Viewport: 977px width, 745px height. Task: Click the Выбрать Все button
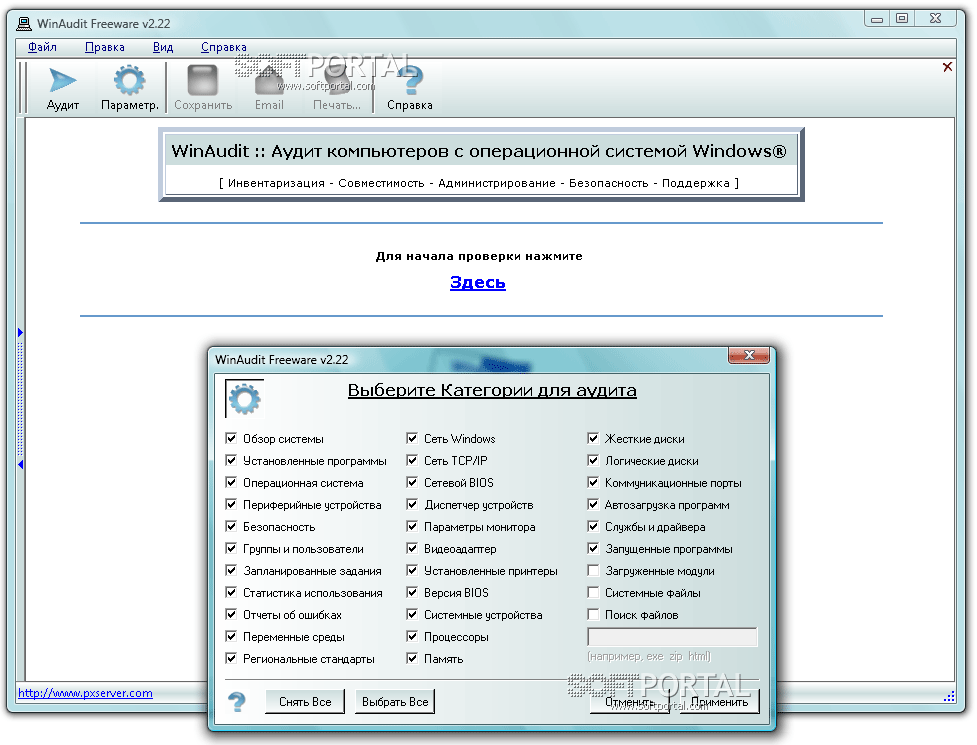395,701
